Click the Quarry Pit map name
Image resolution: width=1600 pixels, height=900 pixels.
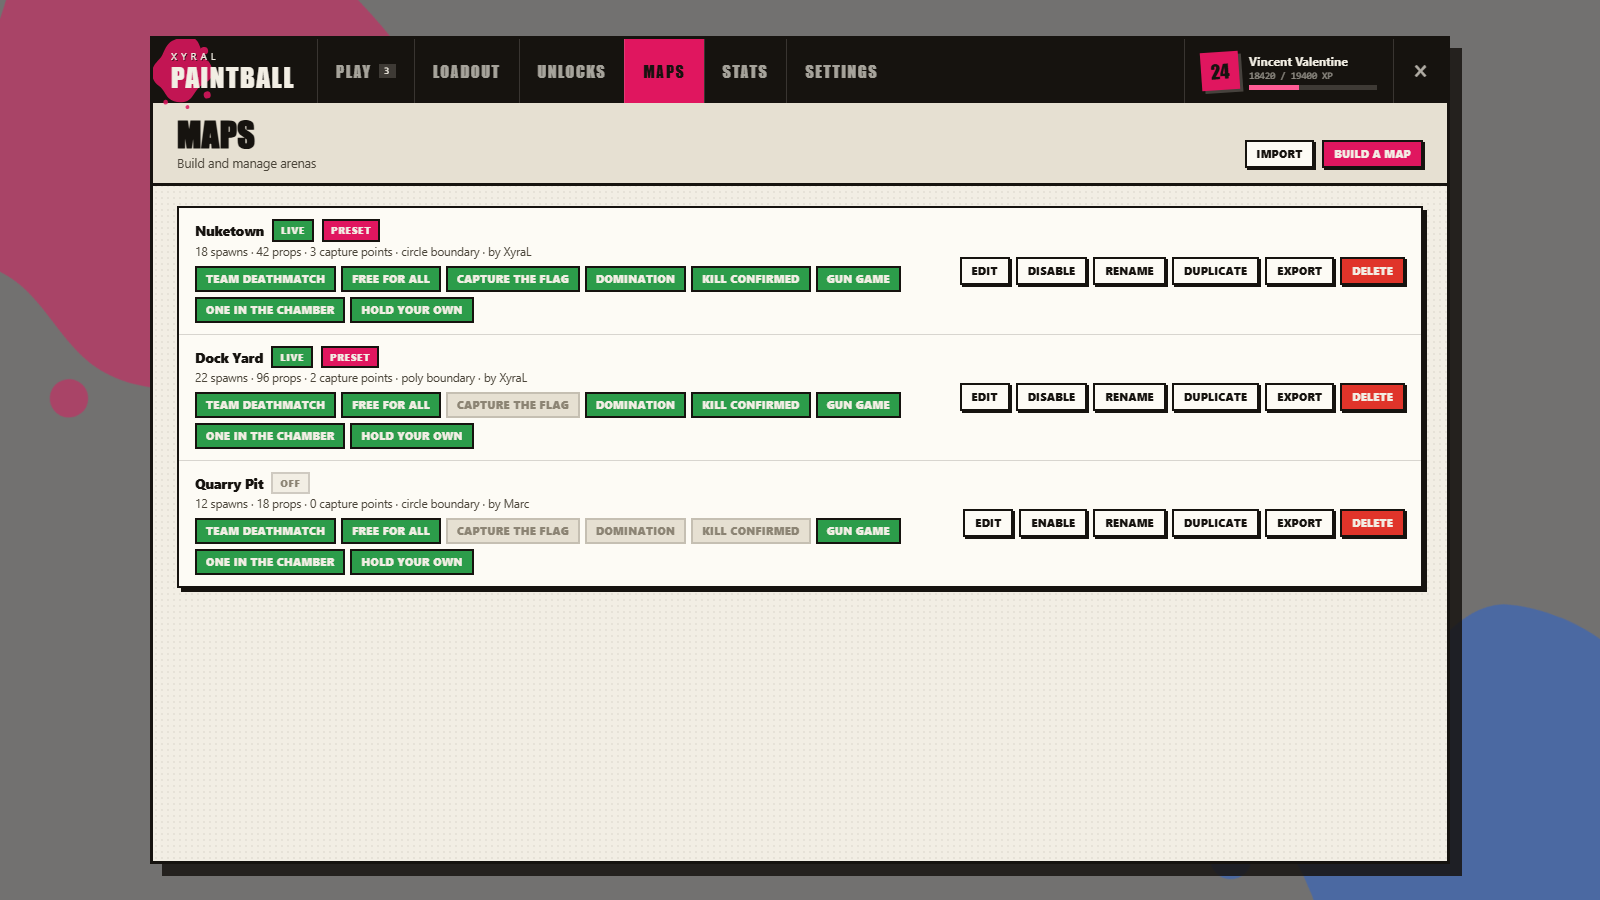pyautogui.click(x=229, y=484)
